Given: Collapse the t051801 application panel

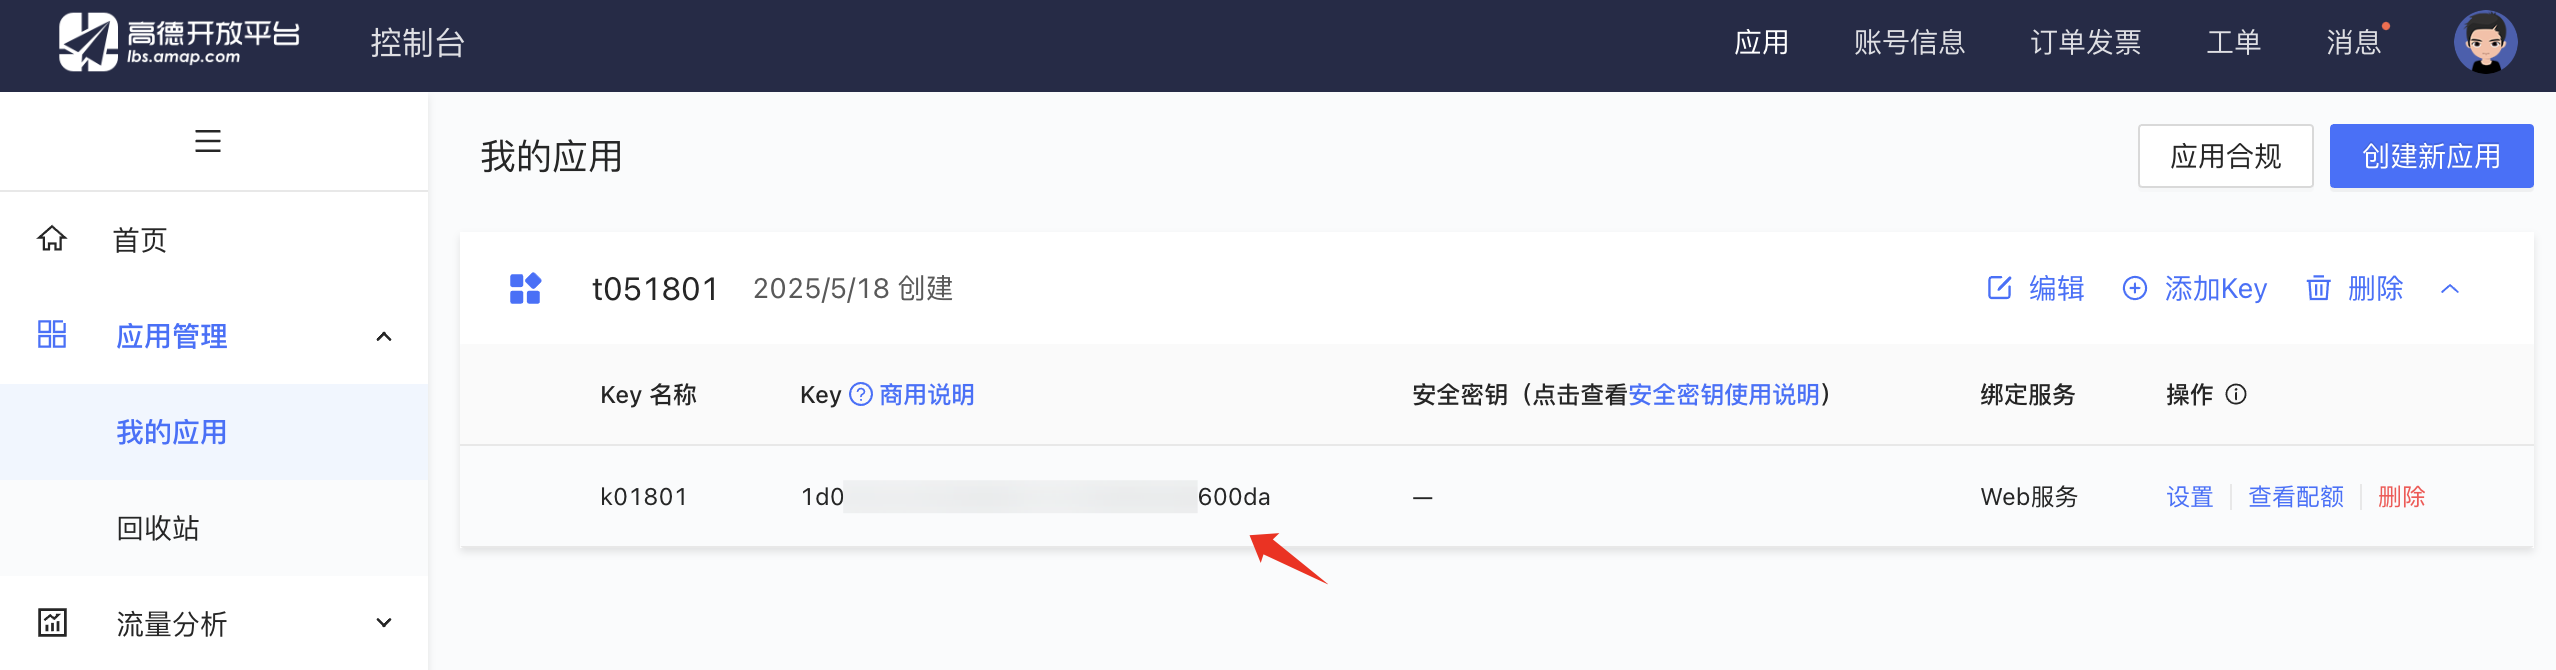Looking at the screenshot, I should pos(2450,289).
